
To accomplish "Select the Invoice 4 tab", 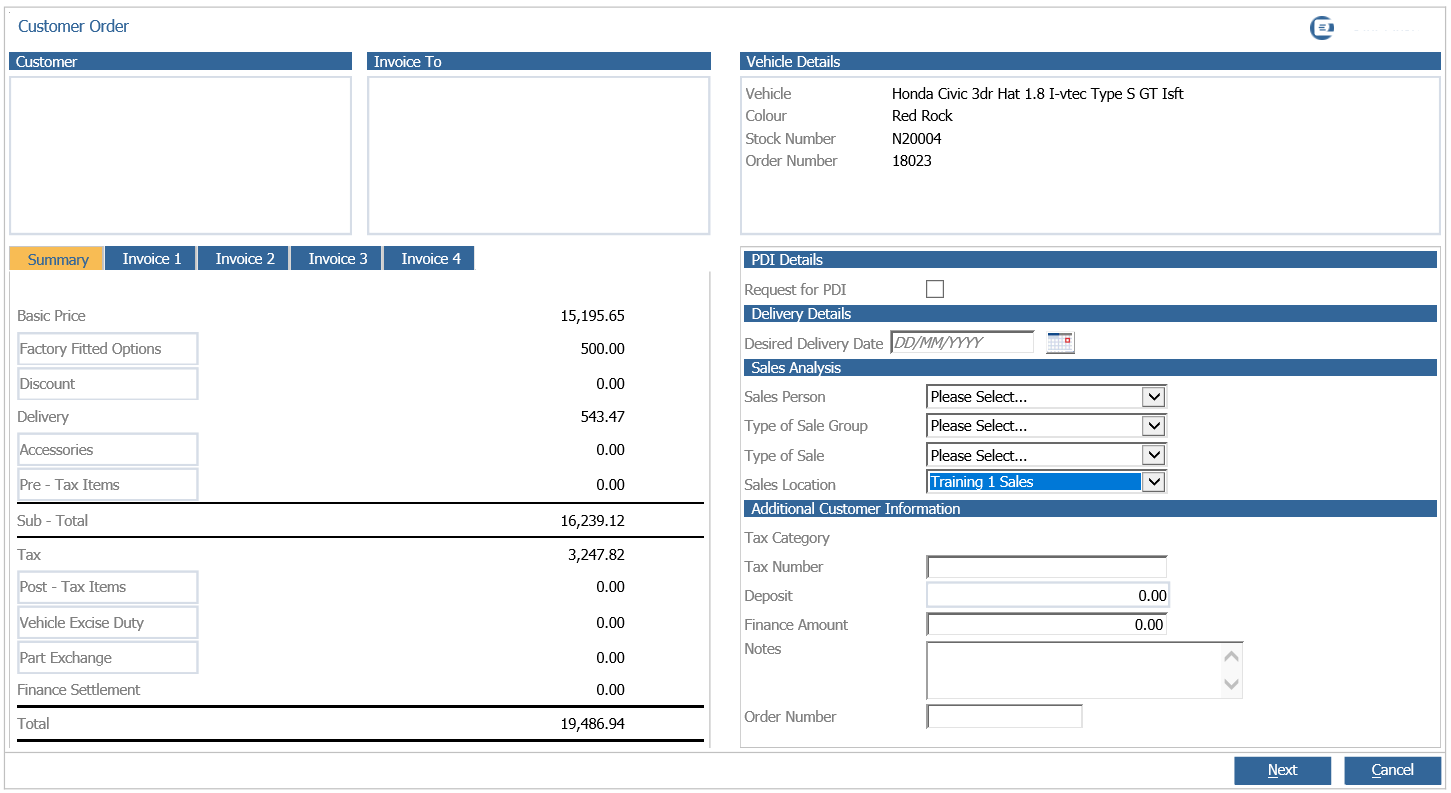I will tap(431, 259).
